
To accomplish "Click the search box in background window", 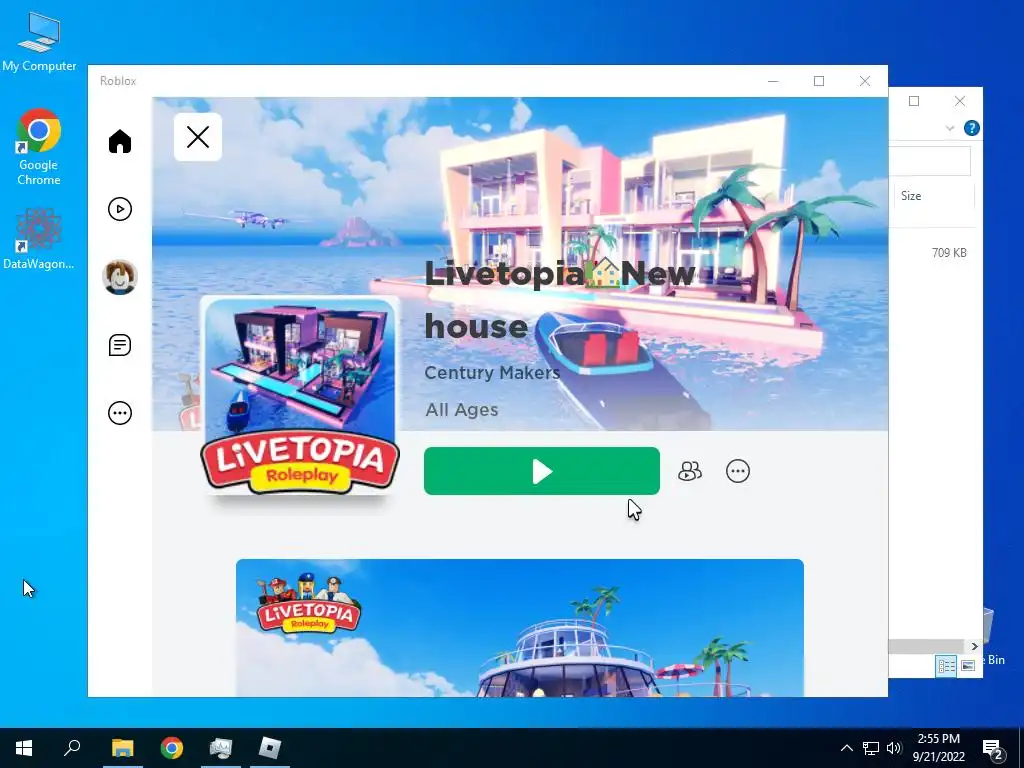I will point(930,161).
